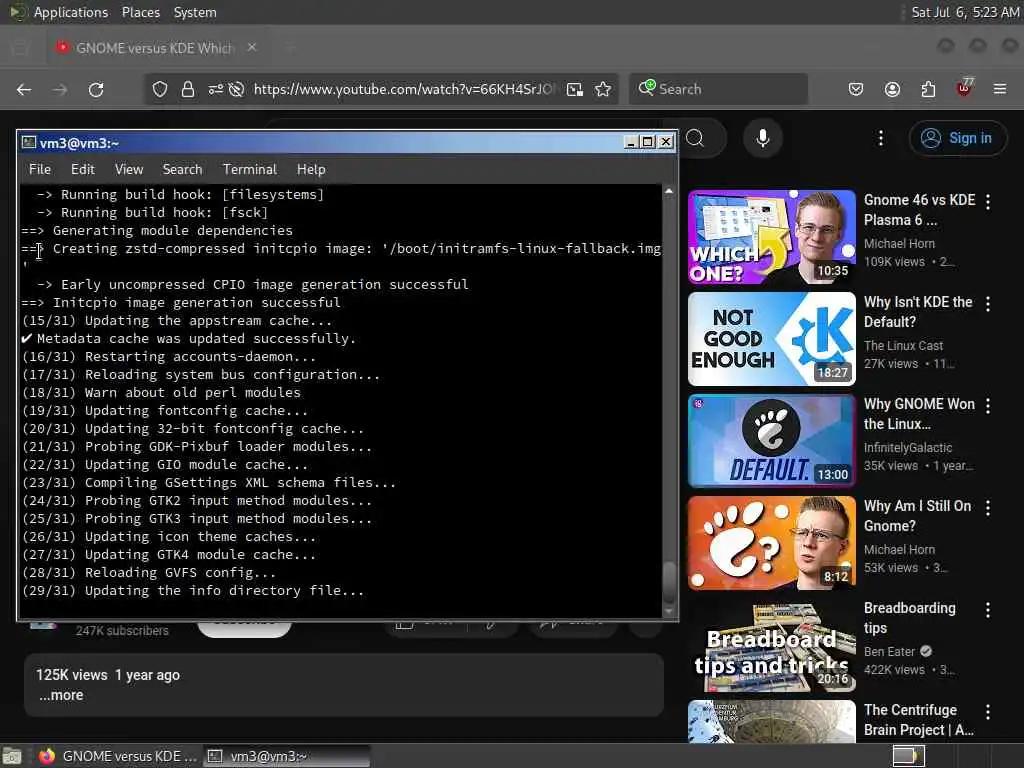Click '125K views 1 year ago' text
Viewport: 1024px width, 768px height.
[108, 675]
